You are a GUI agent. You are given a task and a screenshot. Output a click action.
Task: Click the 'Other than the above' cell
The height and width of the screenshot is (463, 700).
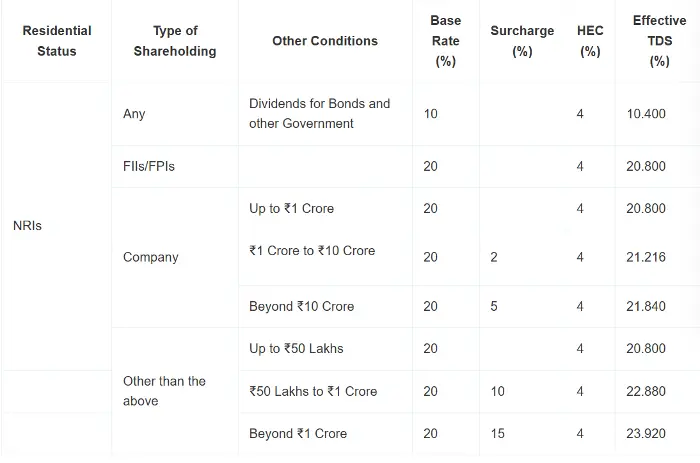tap(164, 391)
